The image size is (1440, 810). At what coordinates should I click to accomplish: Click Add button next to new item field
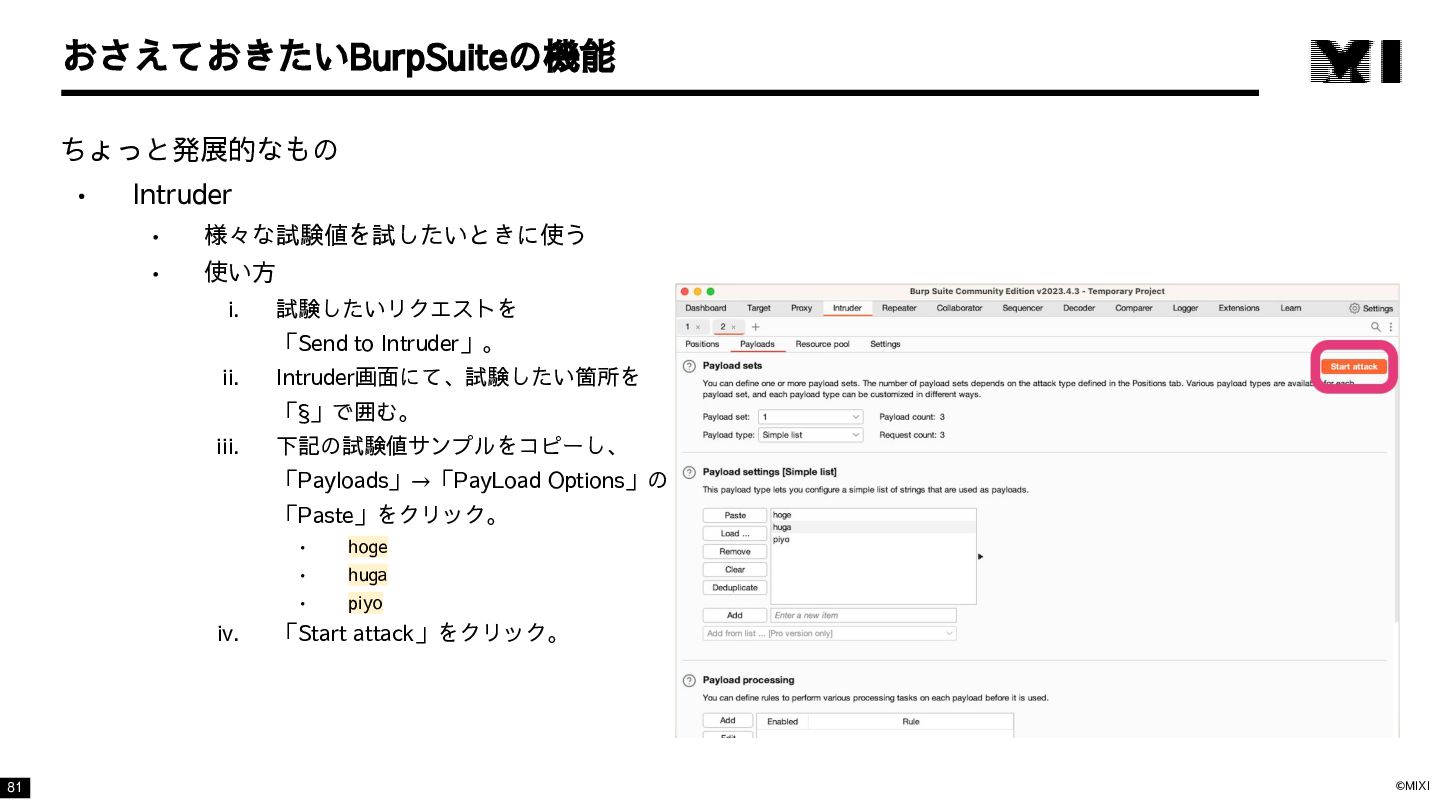click(x=735, y=615)
